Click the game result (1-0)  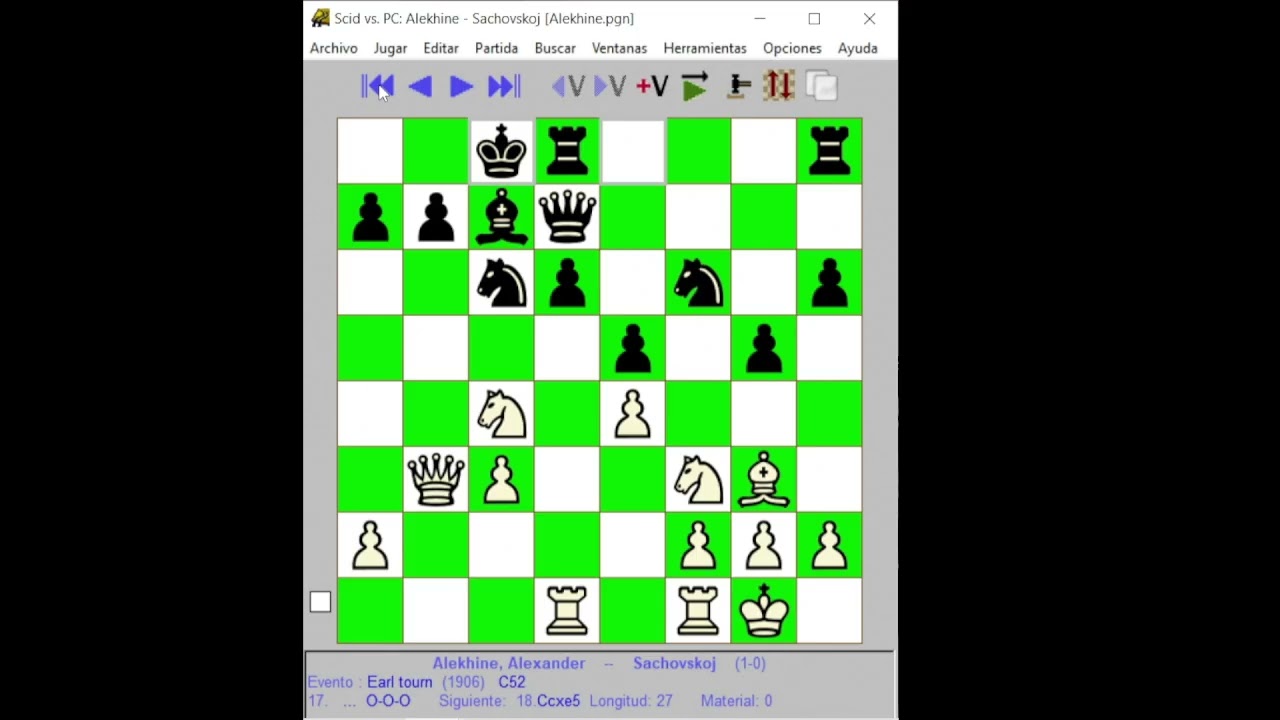tap(750, 663)
